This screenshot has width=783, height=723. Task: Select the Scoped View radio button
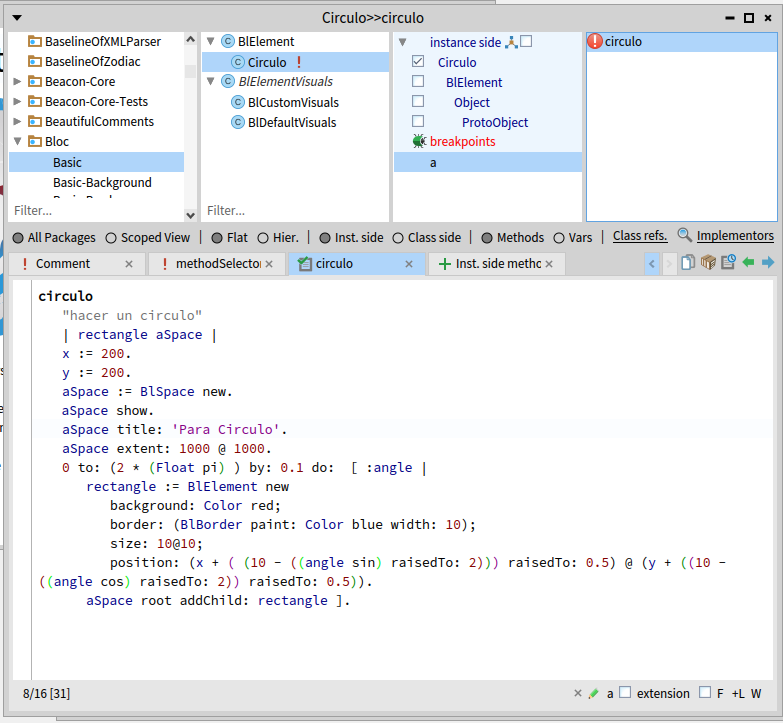pos(111,238)
